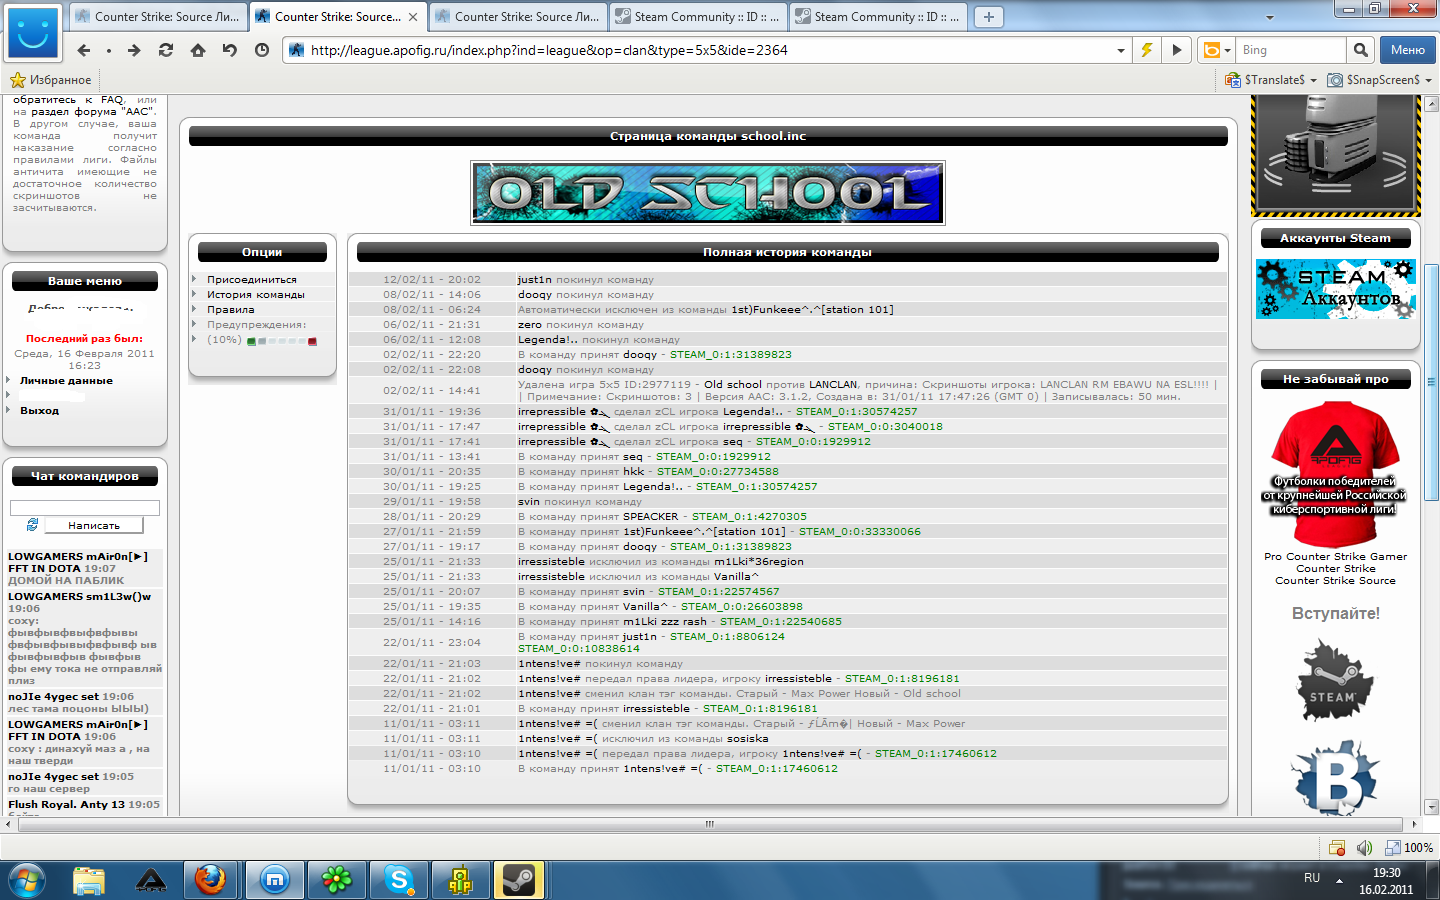Open the browsing history clock icon
Screen dimensions: 1440x900
tap(262, 50)
